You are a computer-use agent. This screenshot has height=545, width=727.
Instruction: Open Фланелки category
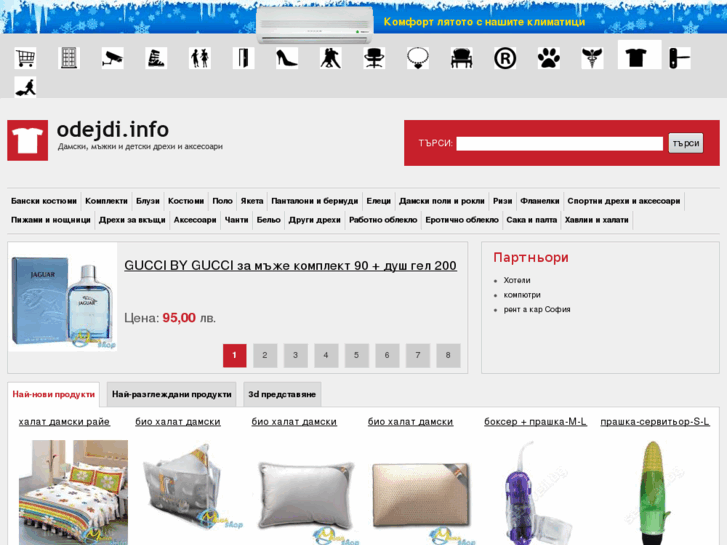(540, 201)
